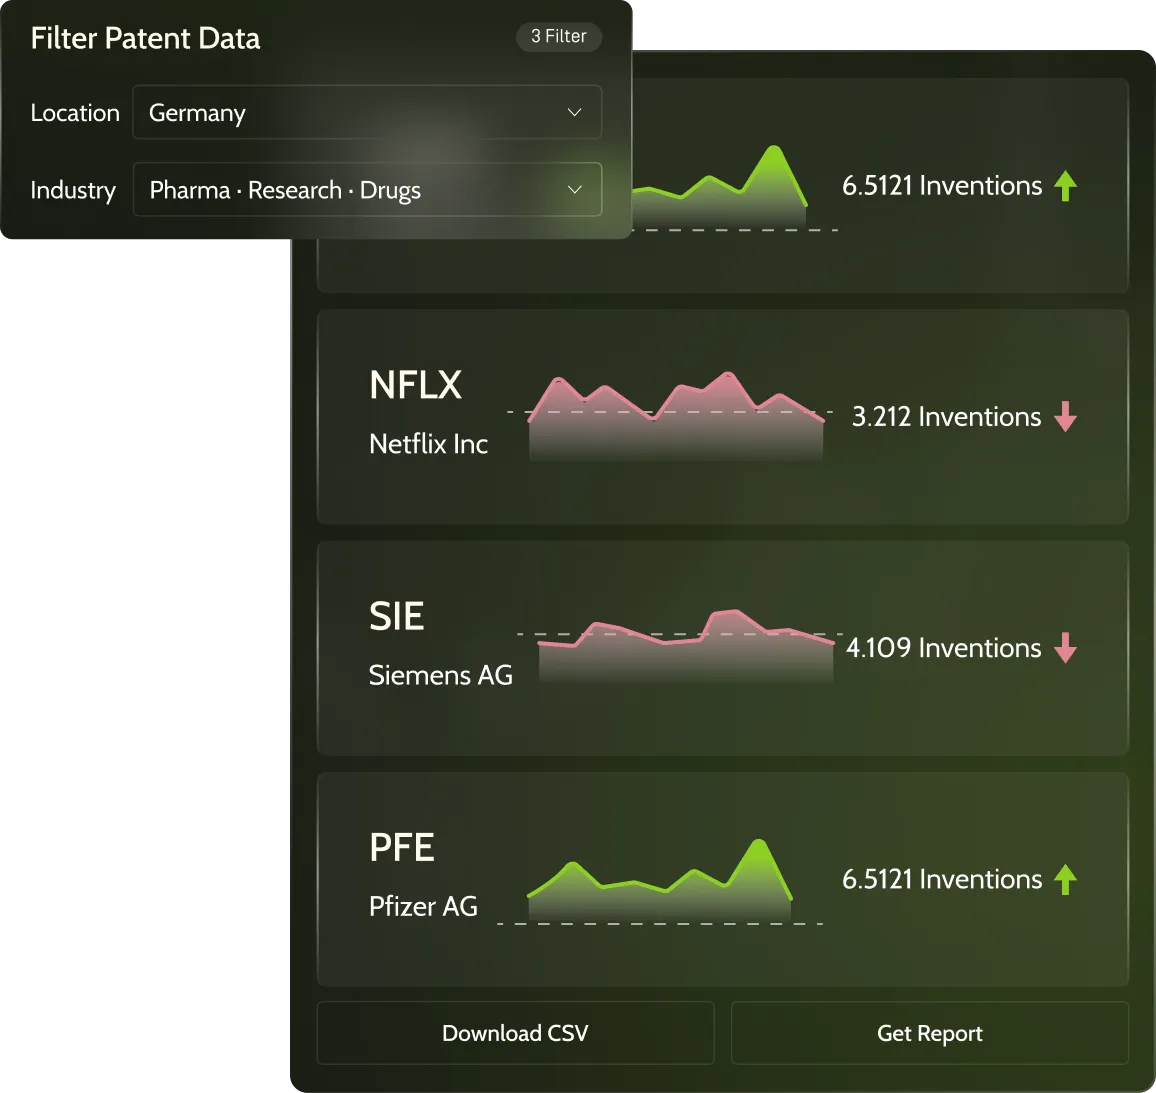
Task: Select the SIE ticker label
Action: coord(397,616)
